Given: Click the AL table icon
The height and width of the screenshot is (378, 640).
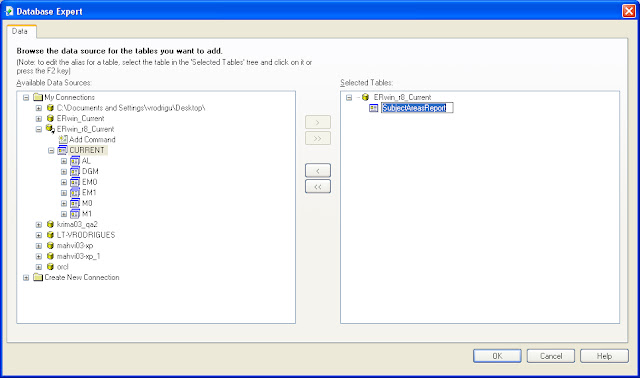Looking at the screenshot, I should click(x=75, y=161).
